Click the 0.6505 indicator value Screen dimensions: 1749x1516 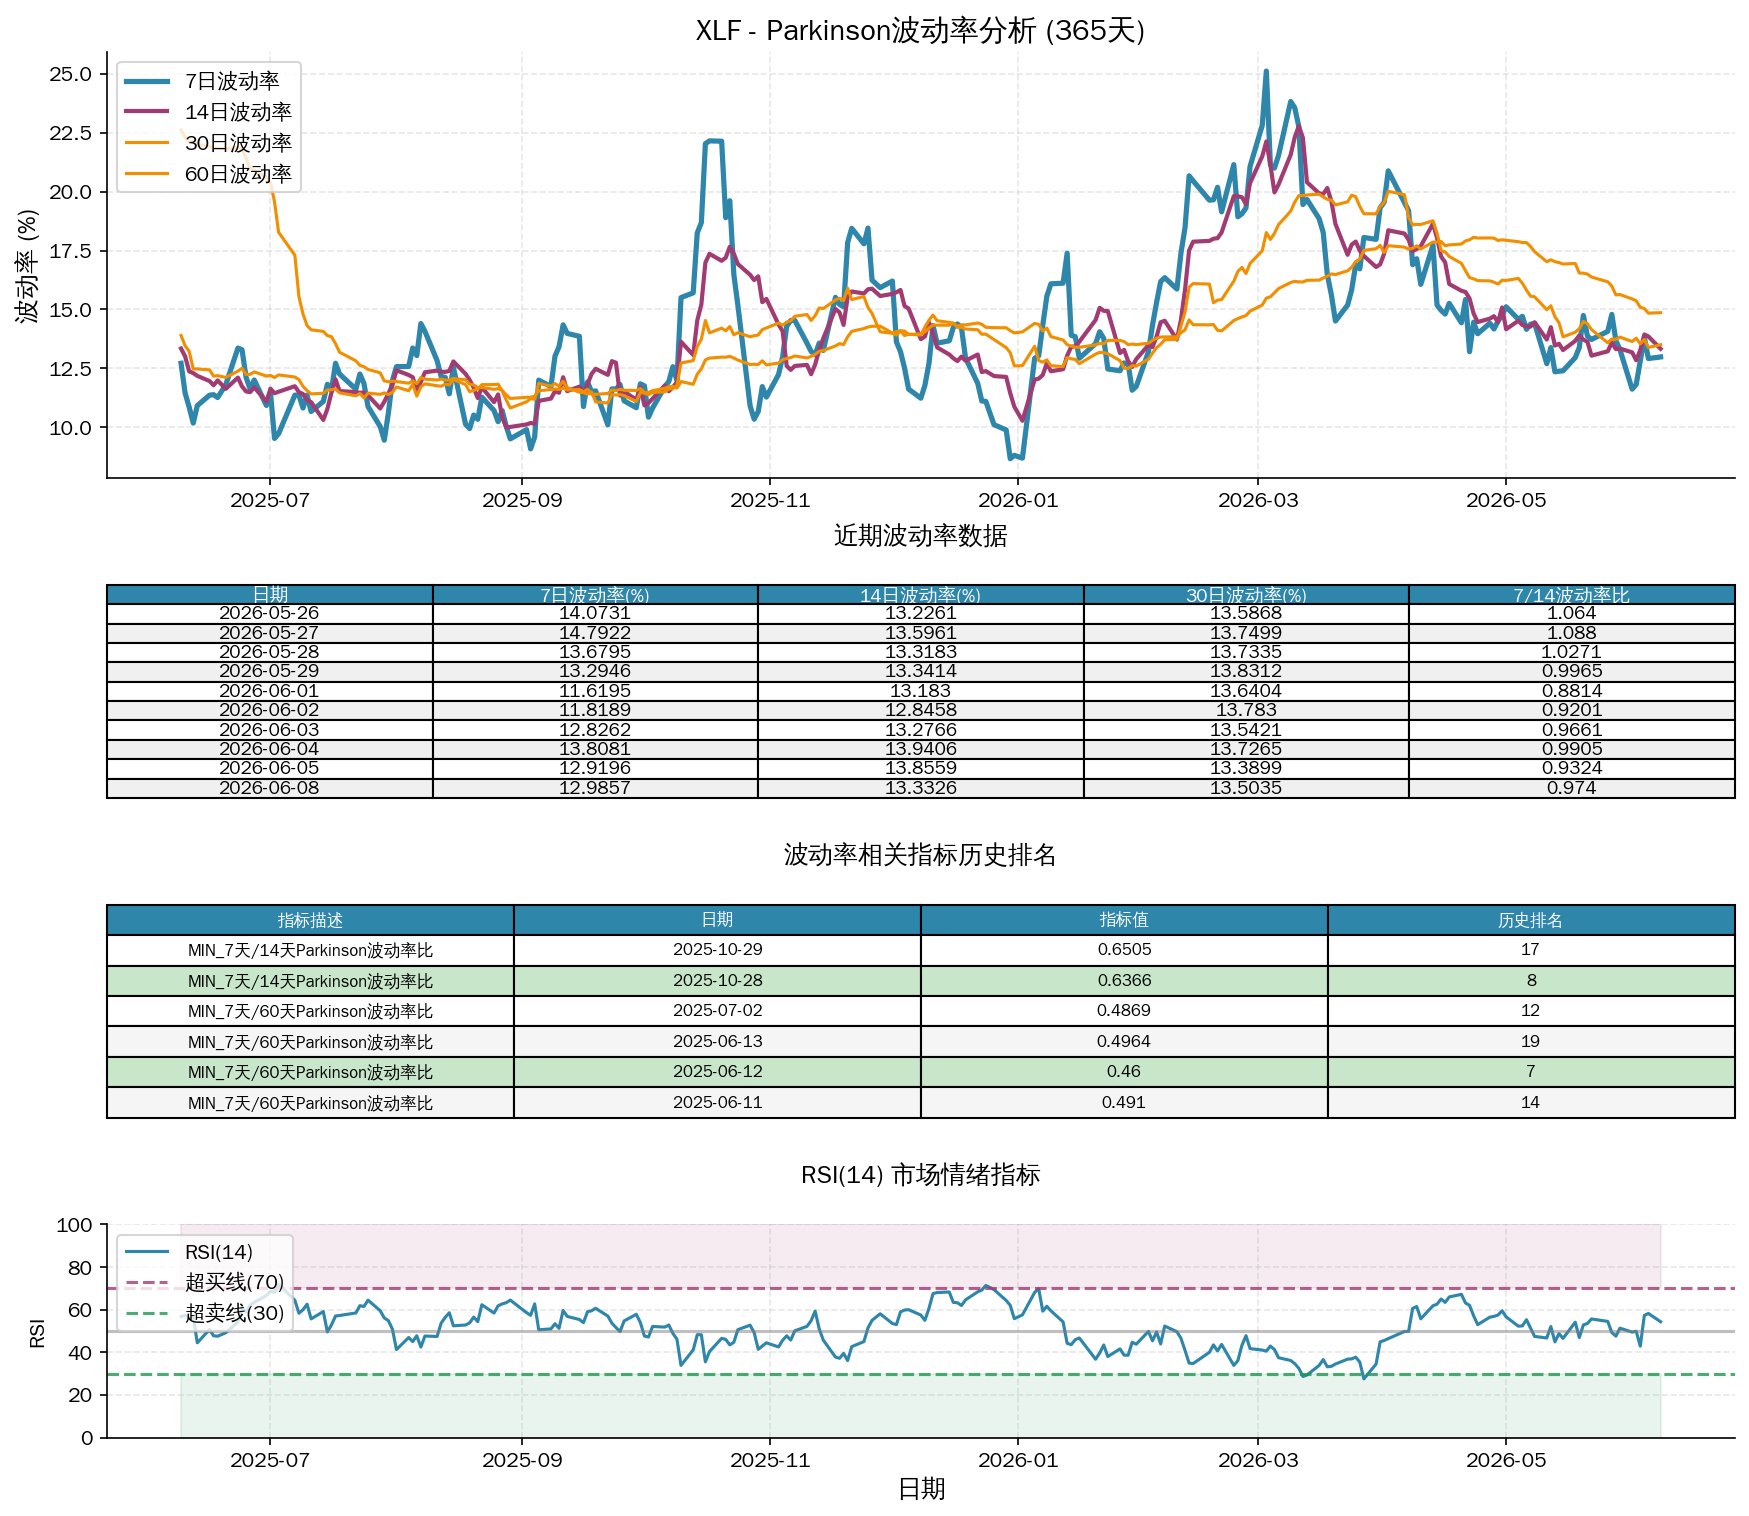(x=1124, y=950)
